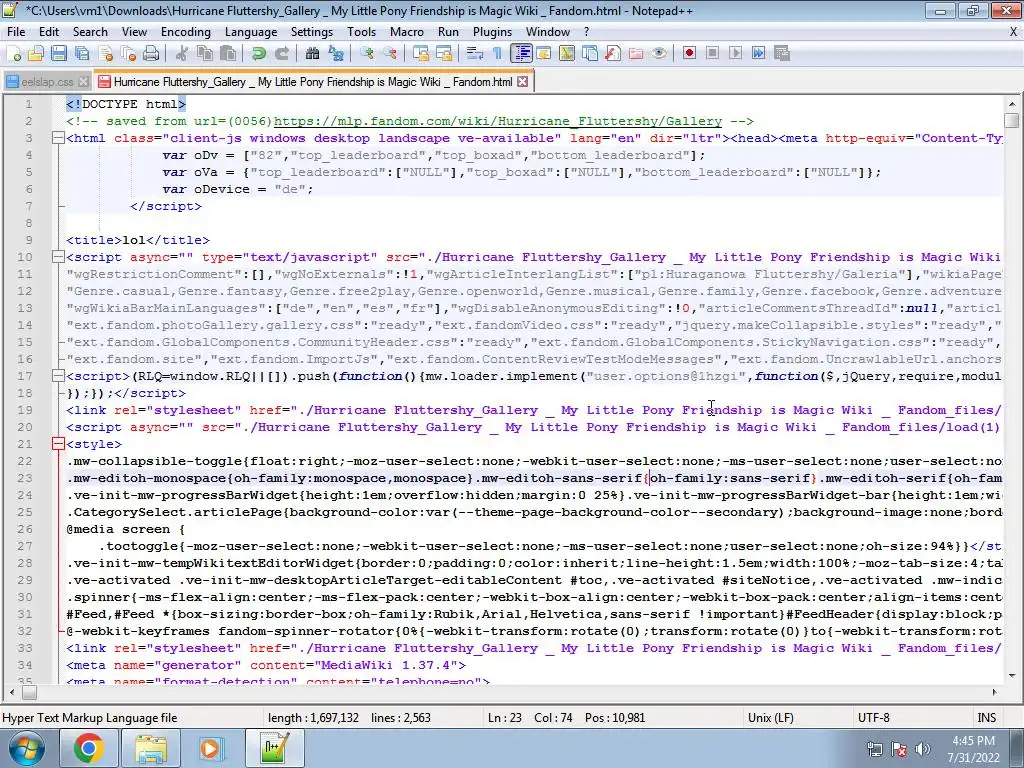Toggle show all characters pilcrow icon
Image resolution: width=1024 pixels, height=768 pixels.
(x=498, y=54)
